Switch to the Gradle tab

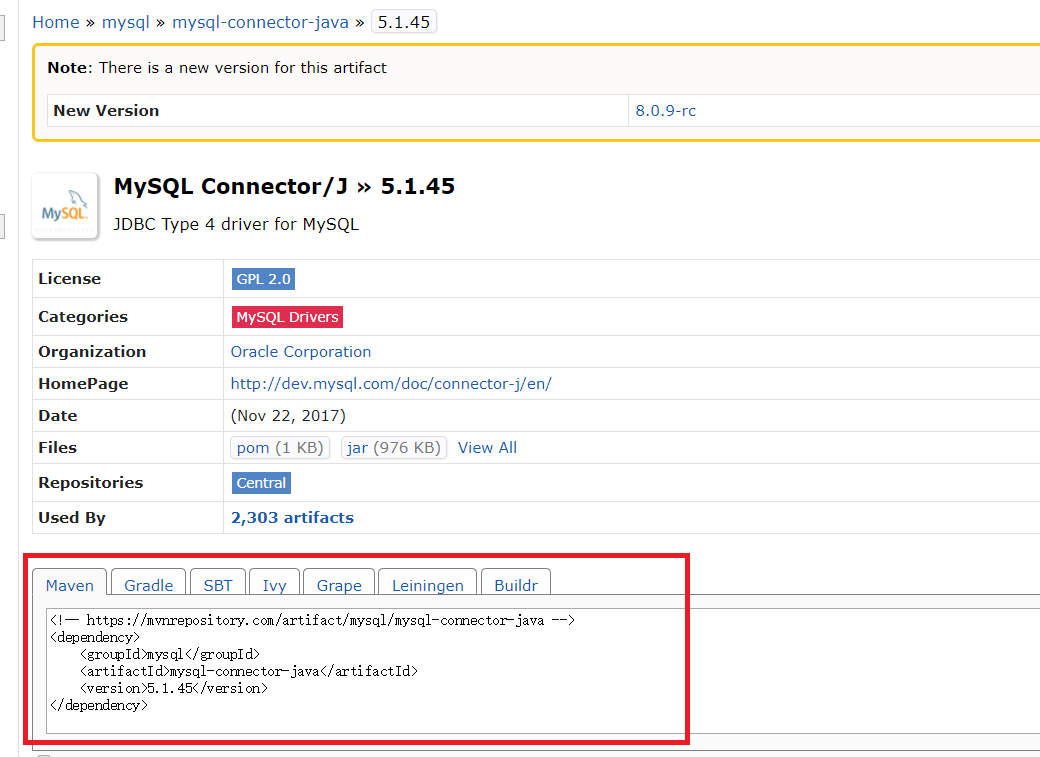[149, 583]
